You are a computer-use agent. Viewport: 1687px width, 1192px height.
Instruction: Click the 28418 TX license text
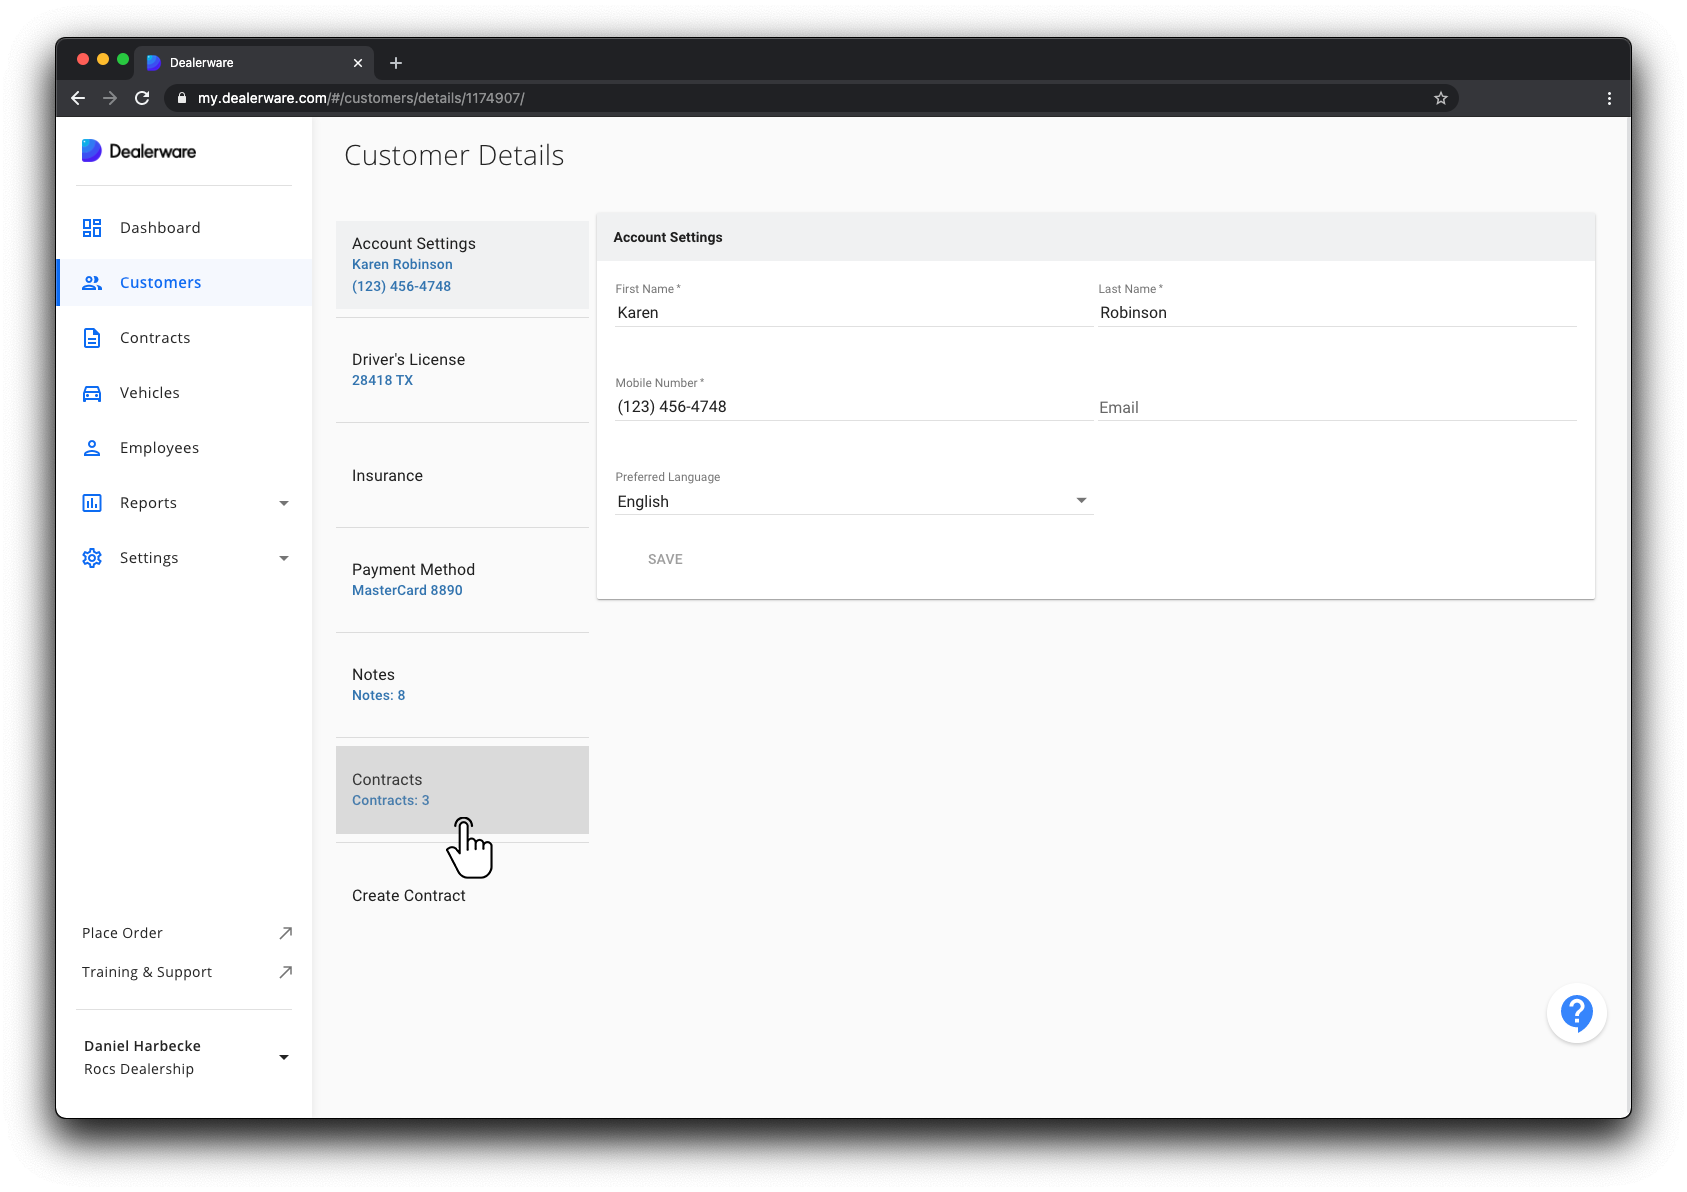tap(382, 381)
